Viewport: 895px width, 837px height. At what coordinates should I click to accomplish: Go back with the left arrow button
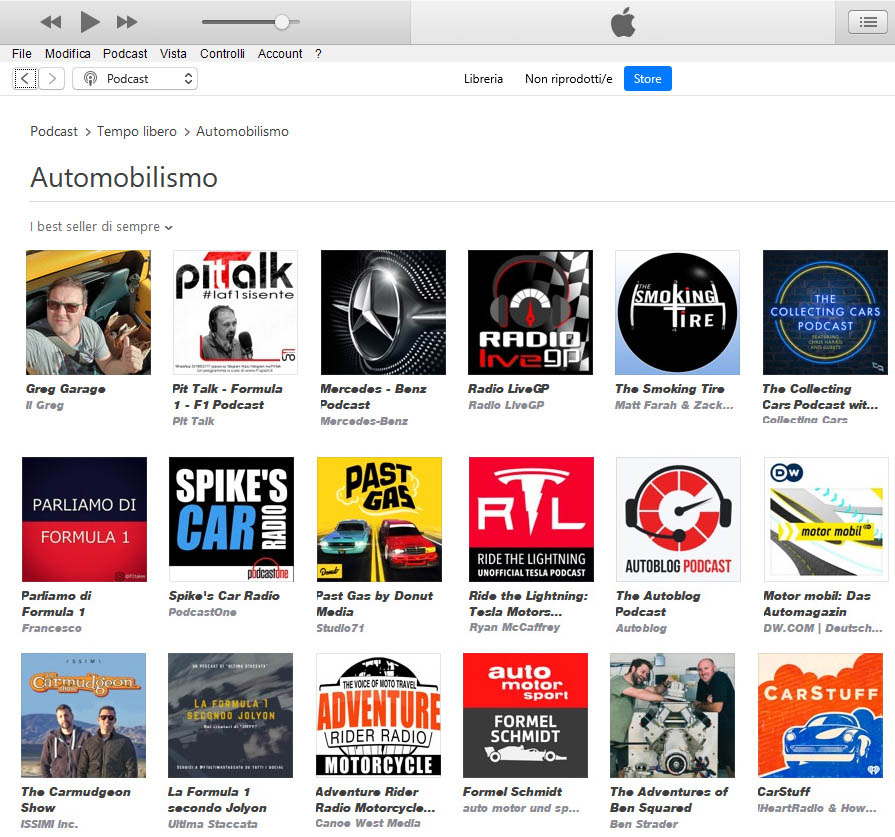click(25, 78)
